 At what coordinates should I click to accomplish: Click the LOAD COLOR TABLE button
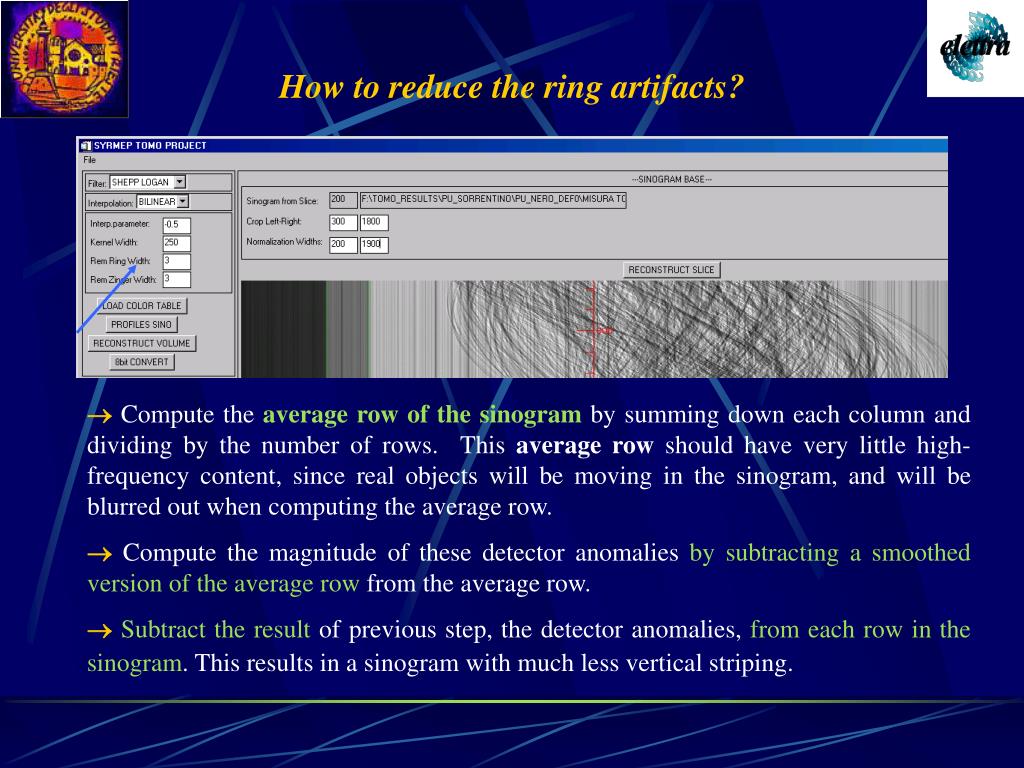pos(142,306)
